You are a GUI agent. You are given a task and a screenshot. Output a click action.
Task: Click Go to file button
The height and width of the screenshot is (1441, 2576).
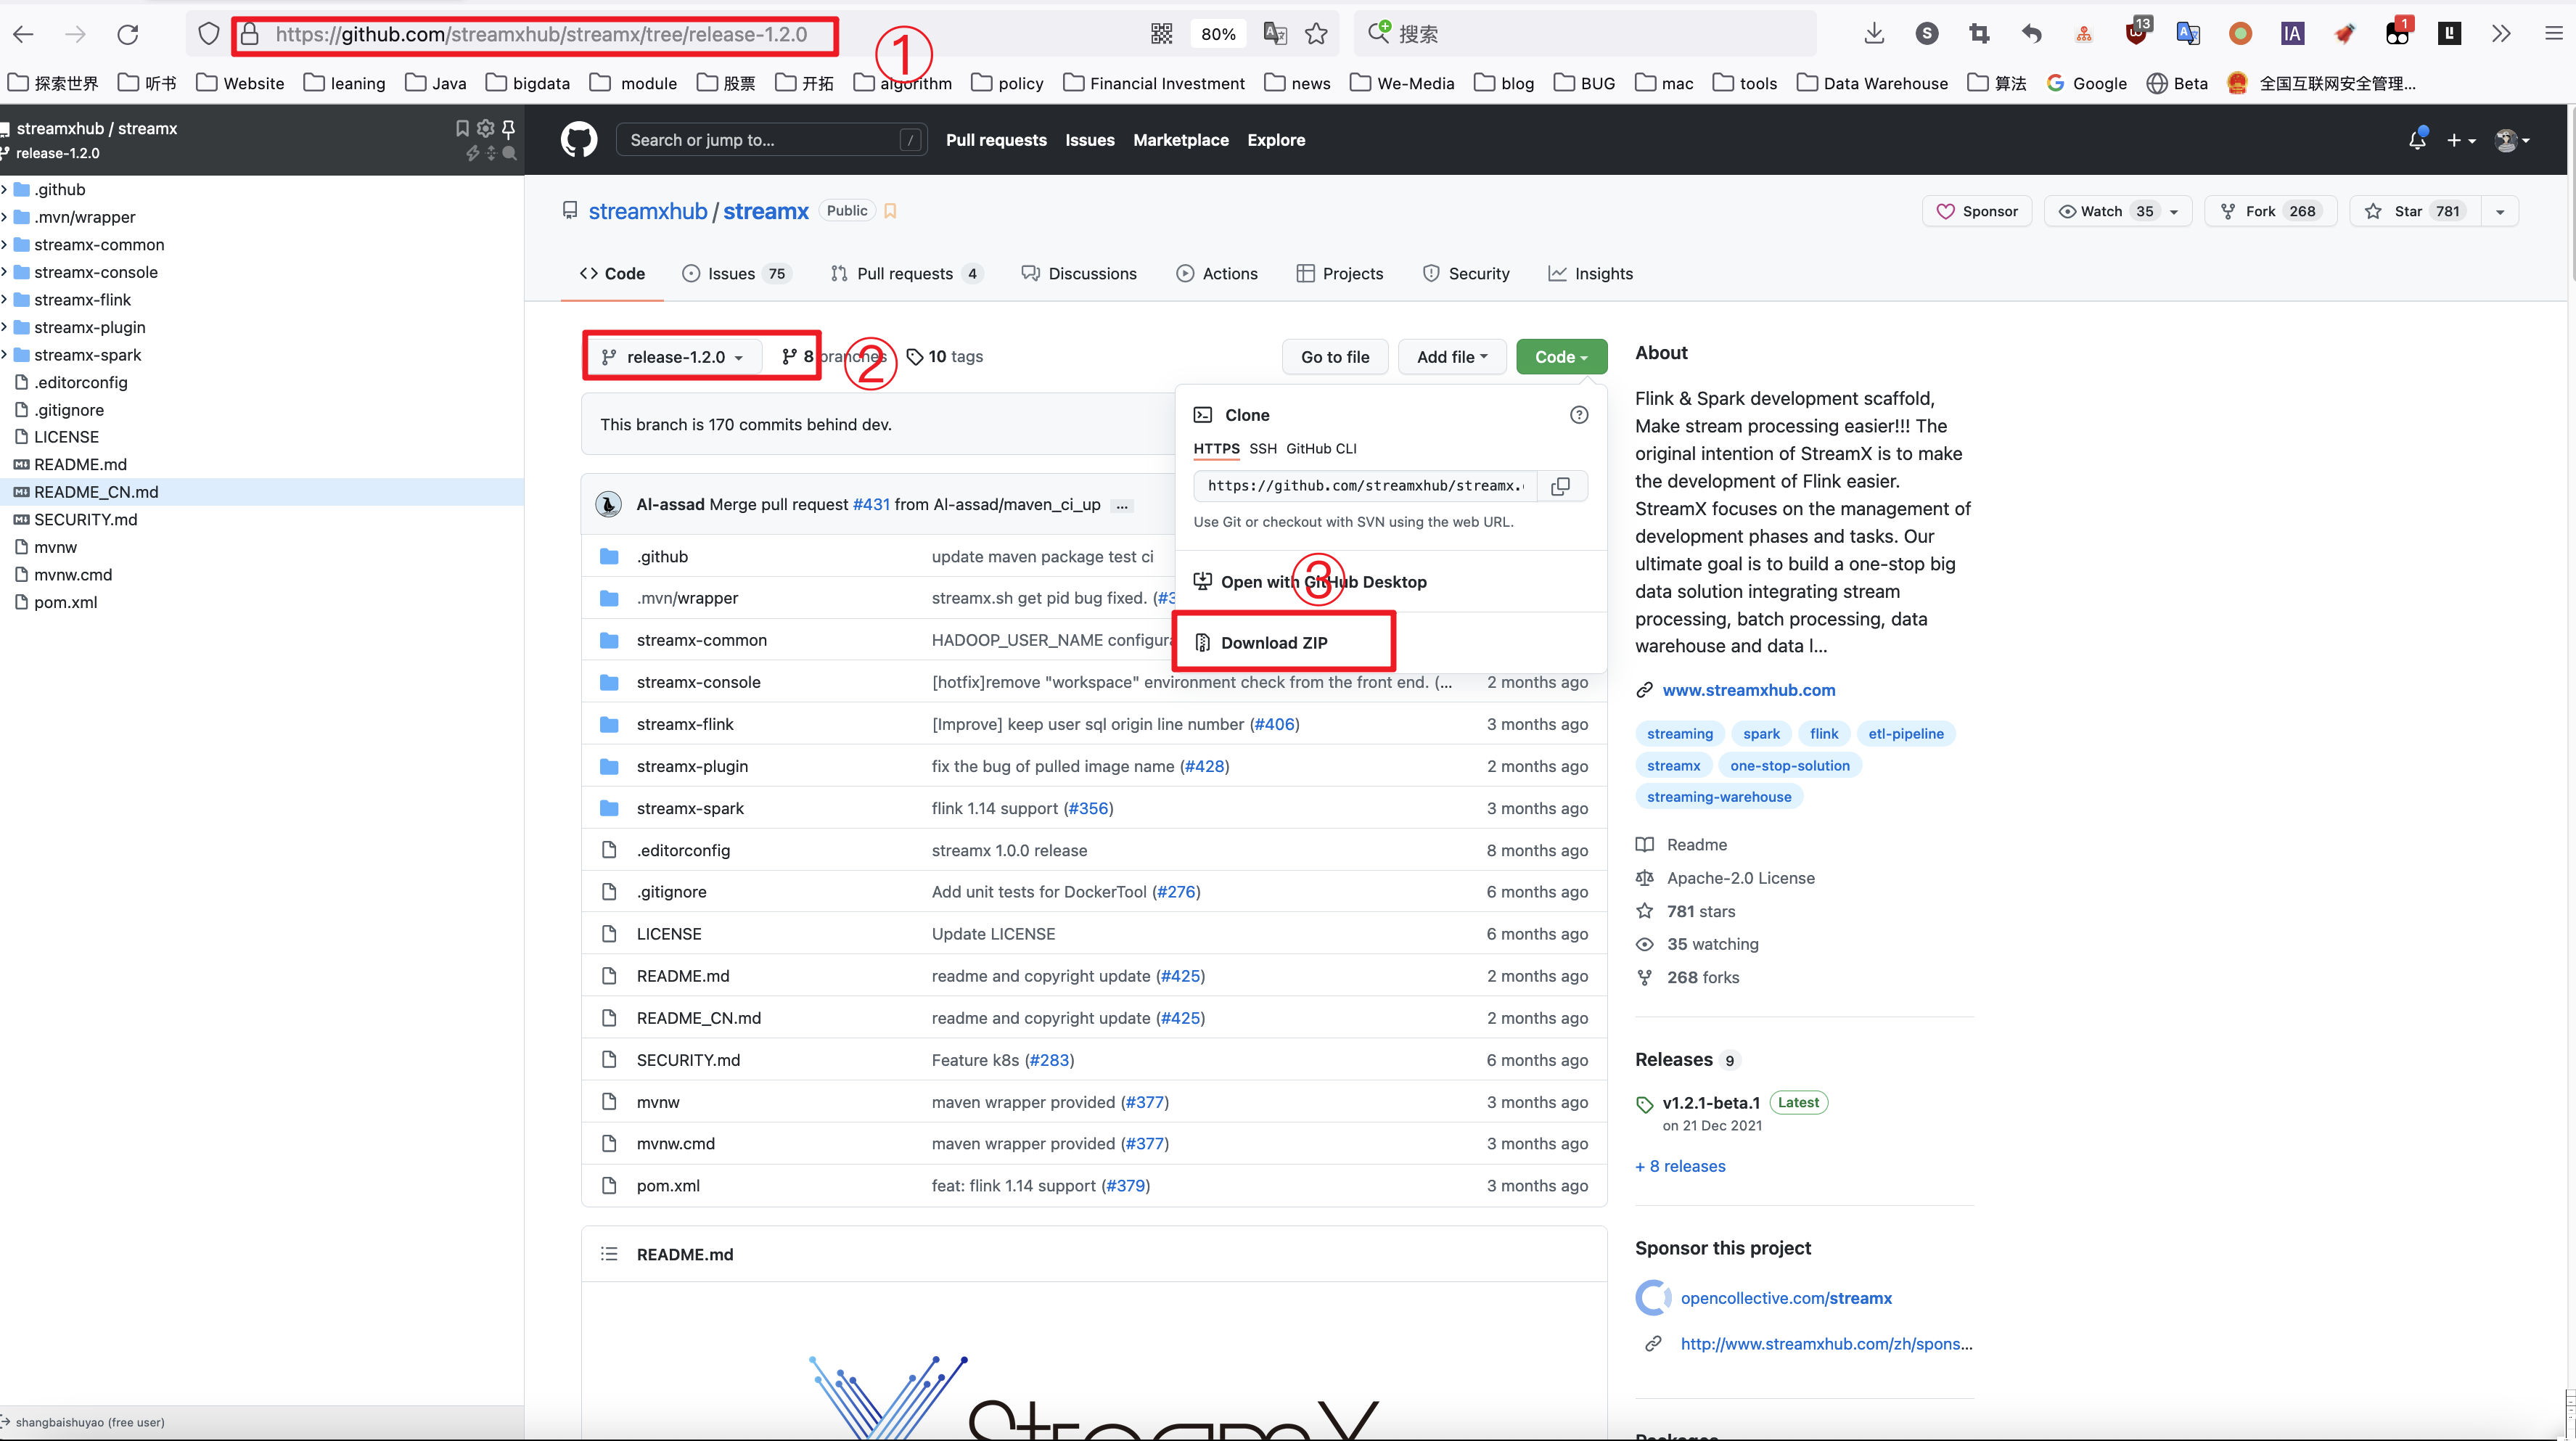[x=1335, y=357]
